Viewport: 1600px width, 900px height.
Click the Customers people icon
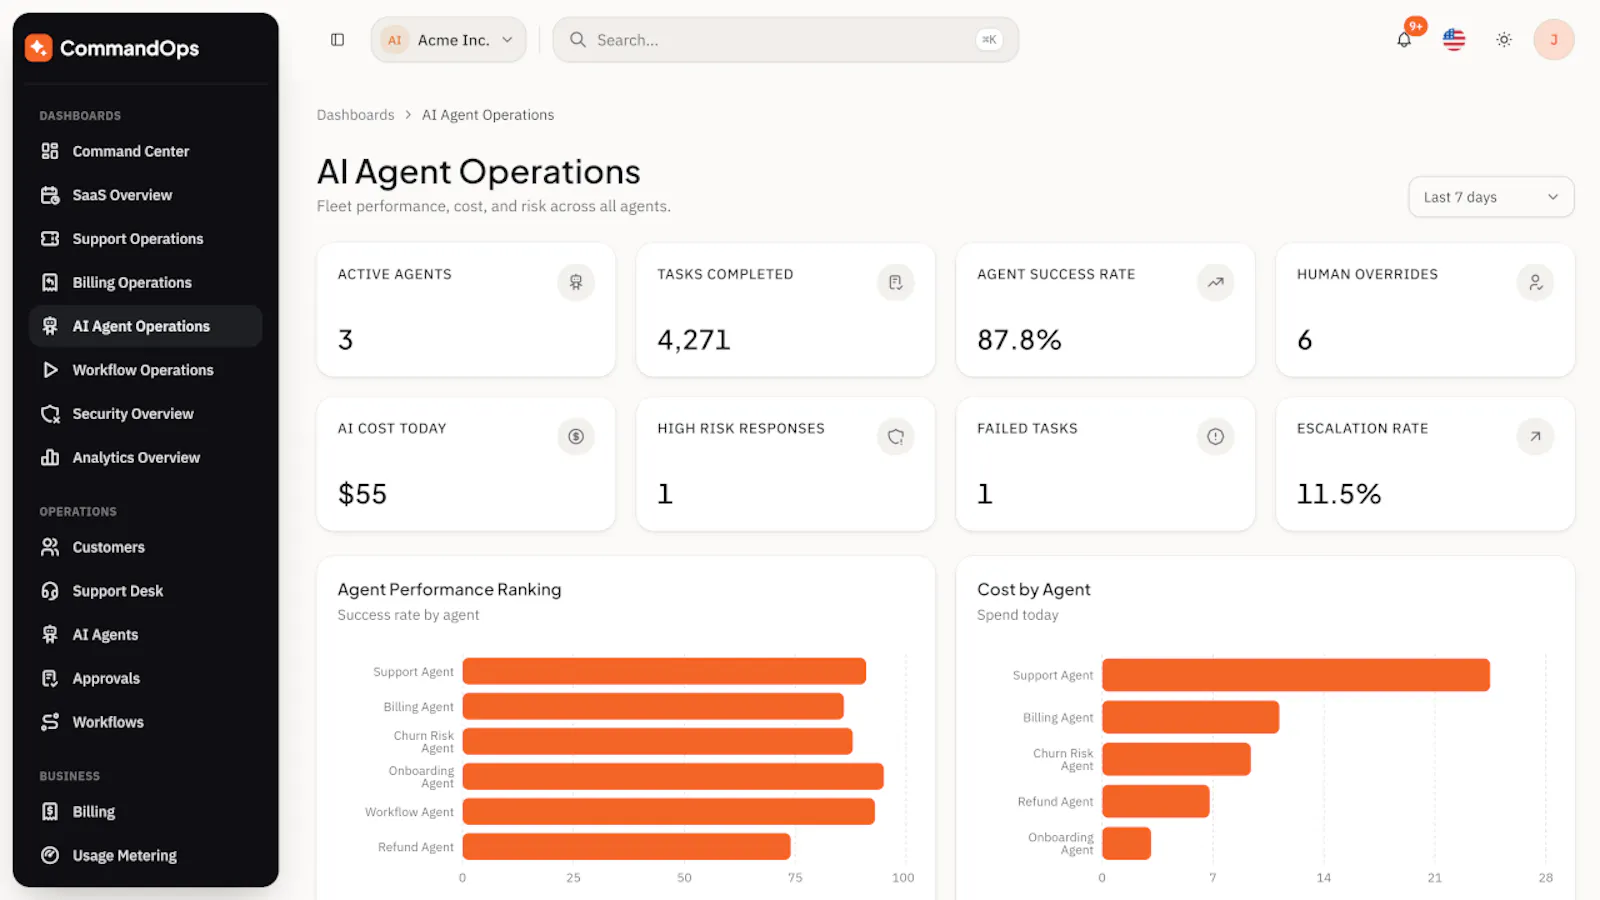coord(50,547)
